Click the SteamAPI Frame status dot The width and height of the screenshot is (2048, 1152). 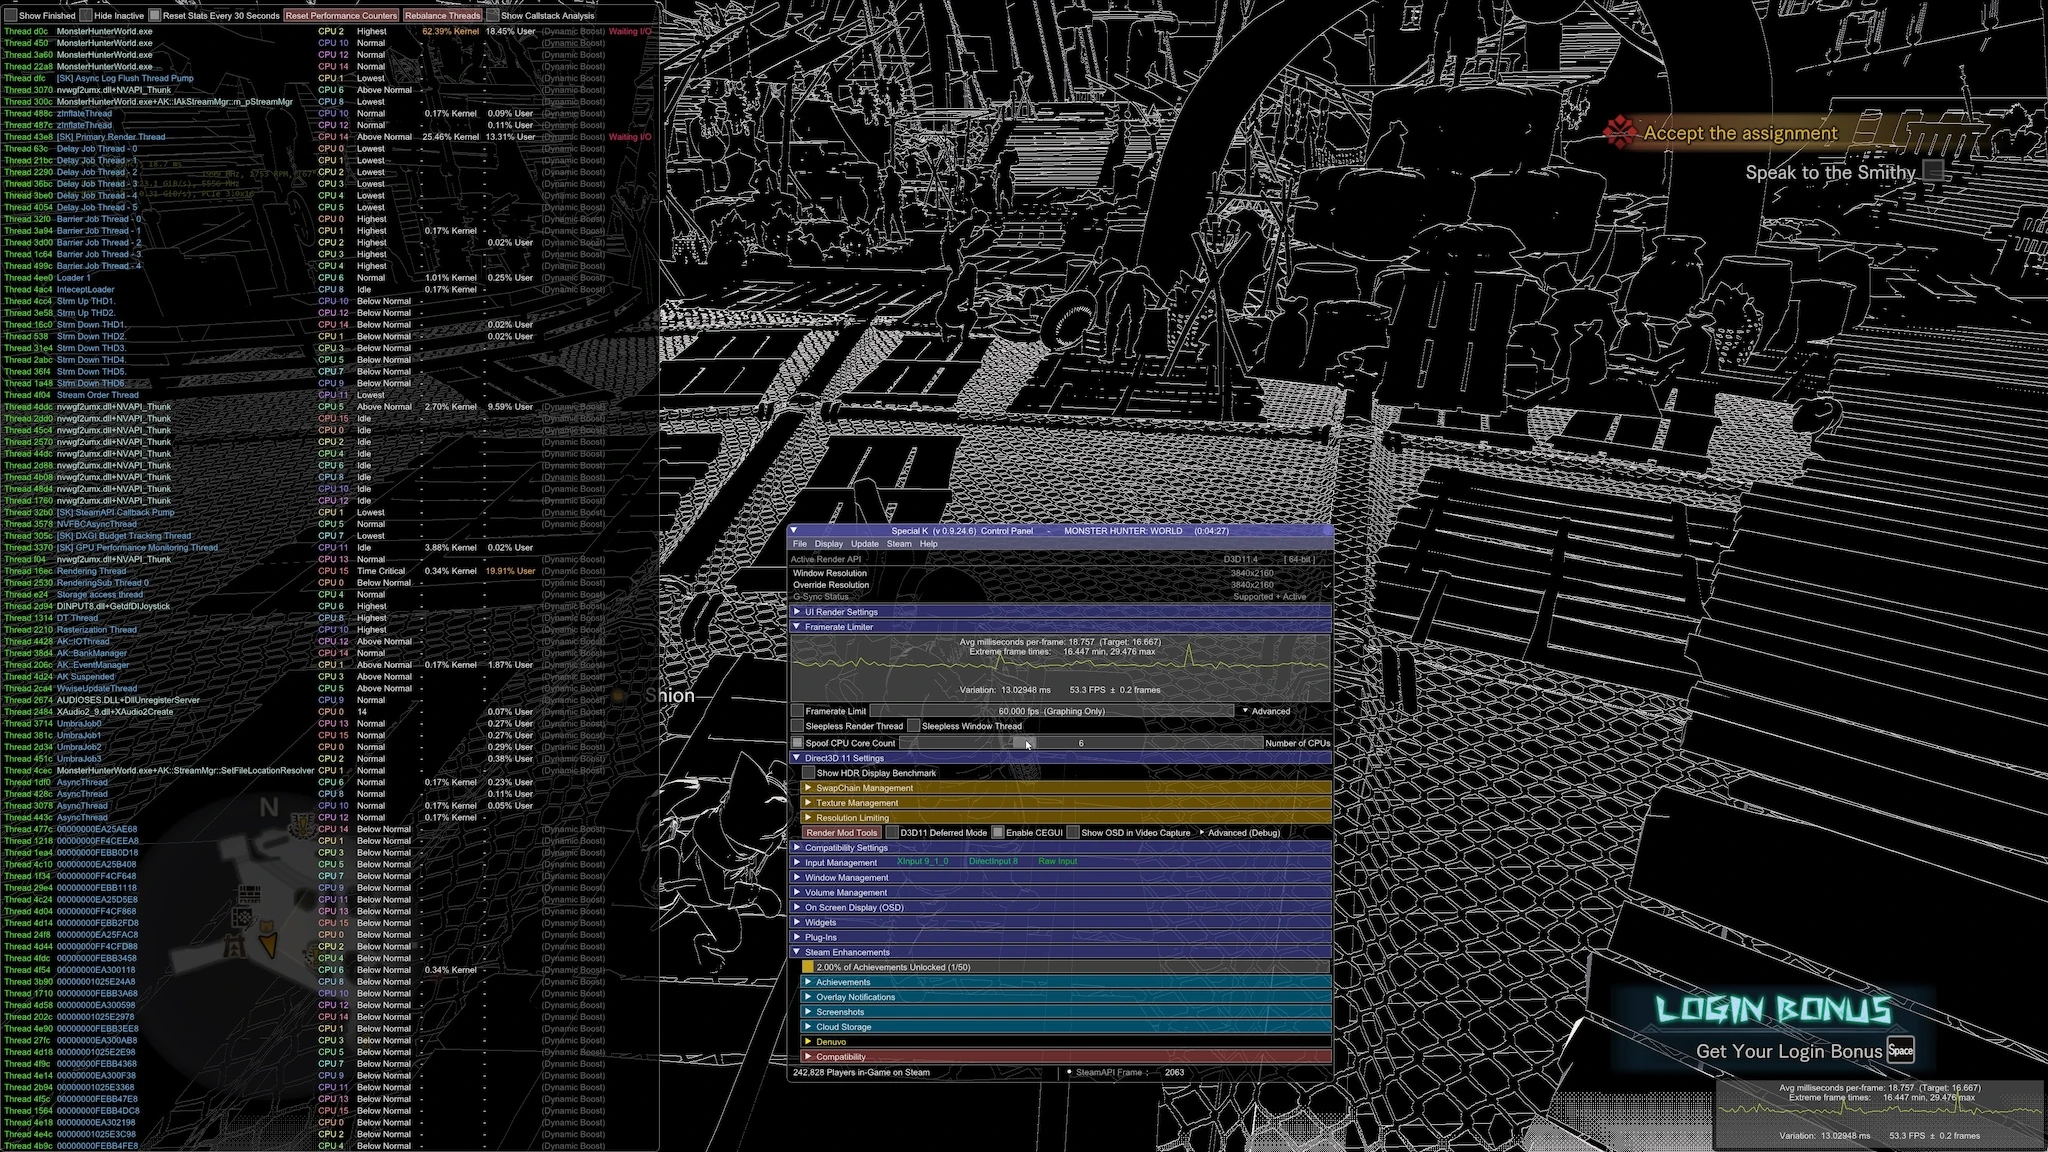tap(1069, 1072)
